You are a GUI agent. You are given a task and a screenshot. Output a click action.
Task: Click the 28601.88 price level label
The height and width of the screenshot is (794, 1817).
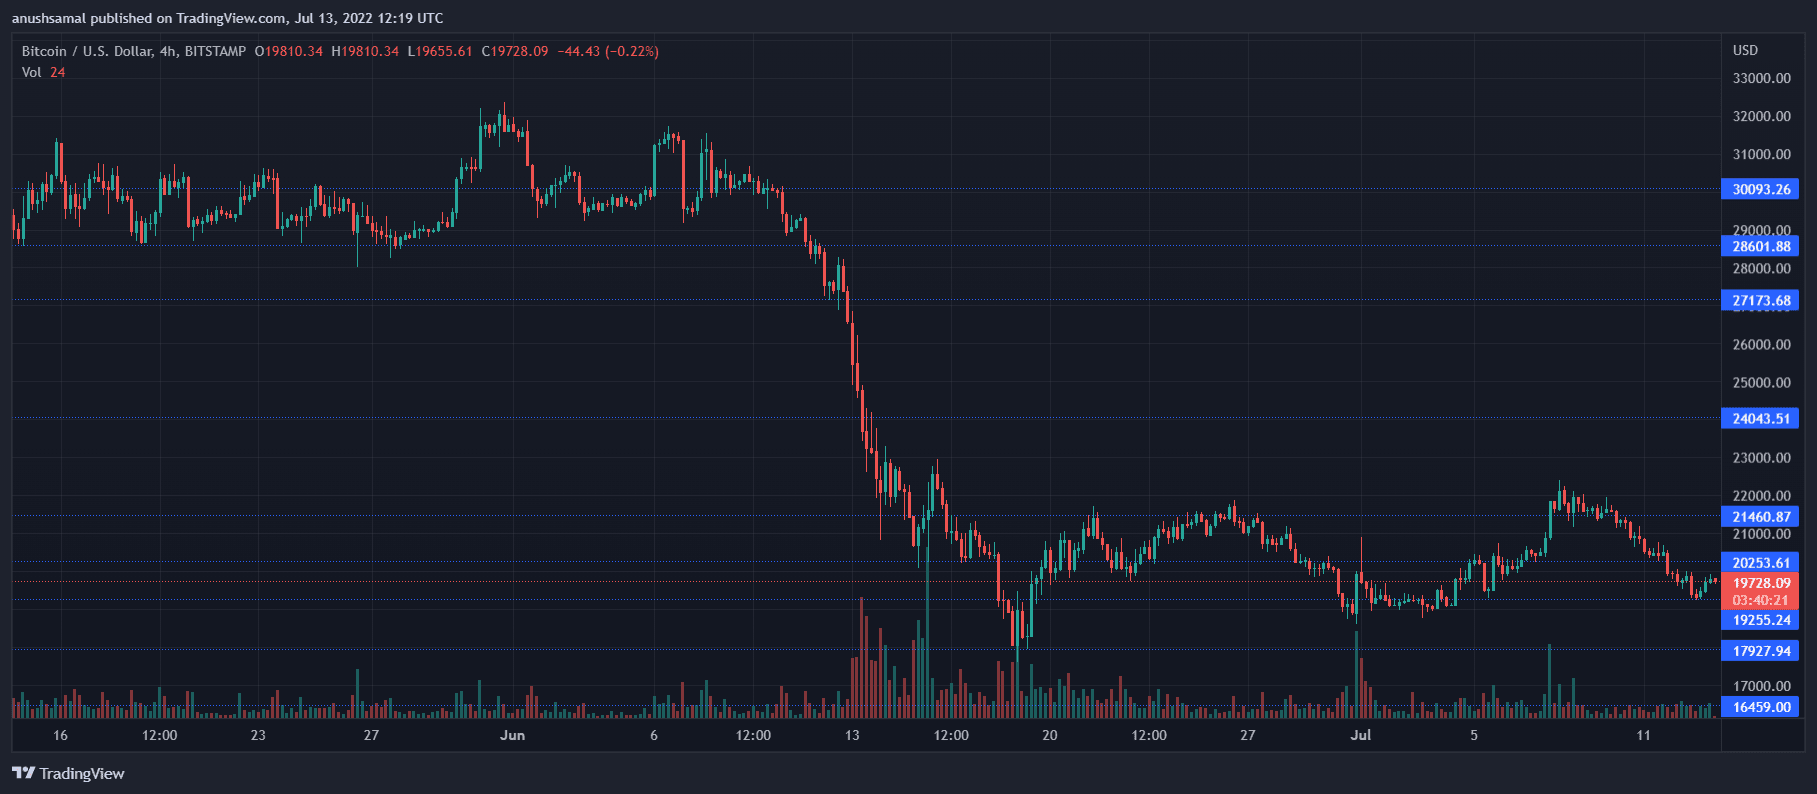(x=1760, y=246)
